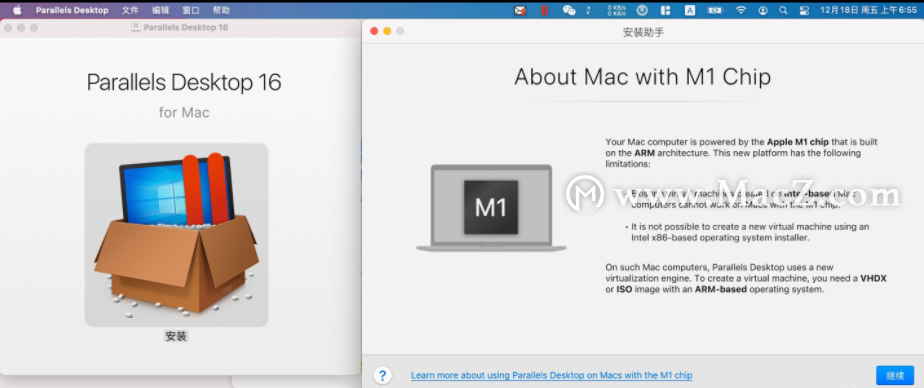Open the Apple menu
Image resolution: width=924 pixels, height=388 pixels.
click(17, 10)
